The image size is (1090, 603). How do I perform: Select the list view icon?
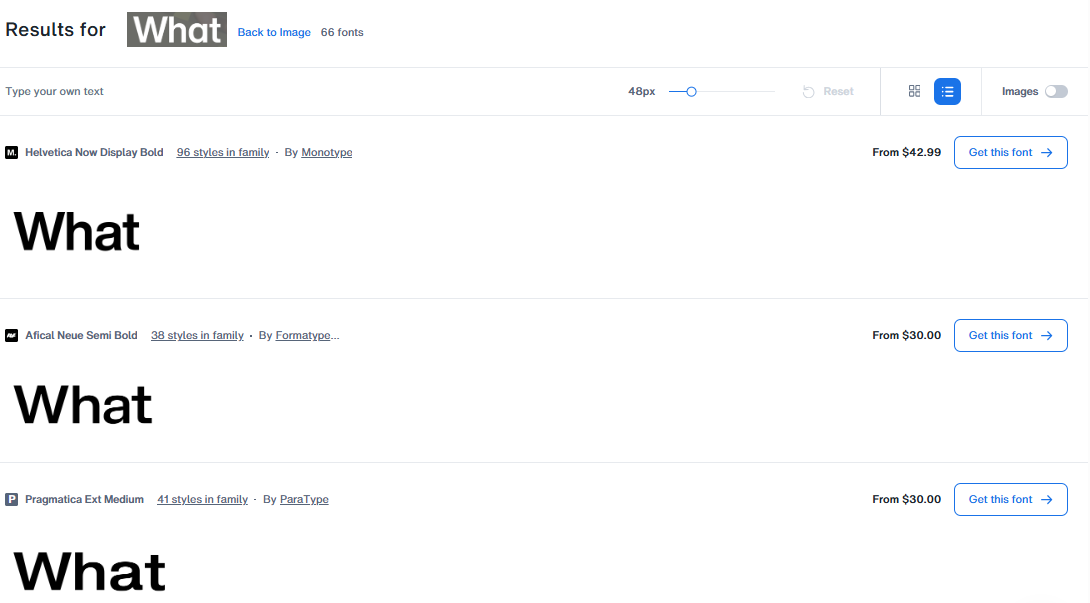(x=947, y=91)
